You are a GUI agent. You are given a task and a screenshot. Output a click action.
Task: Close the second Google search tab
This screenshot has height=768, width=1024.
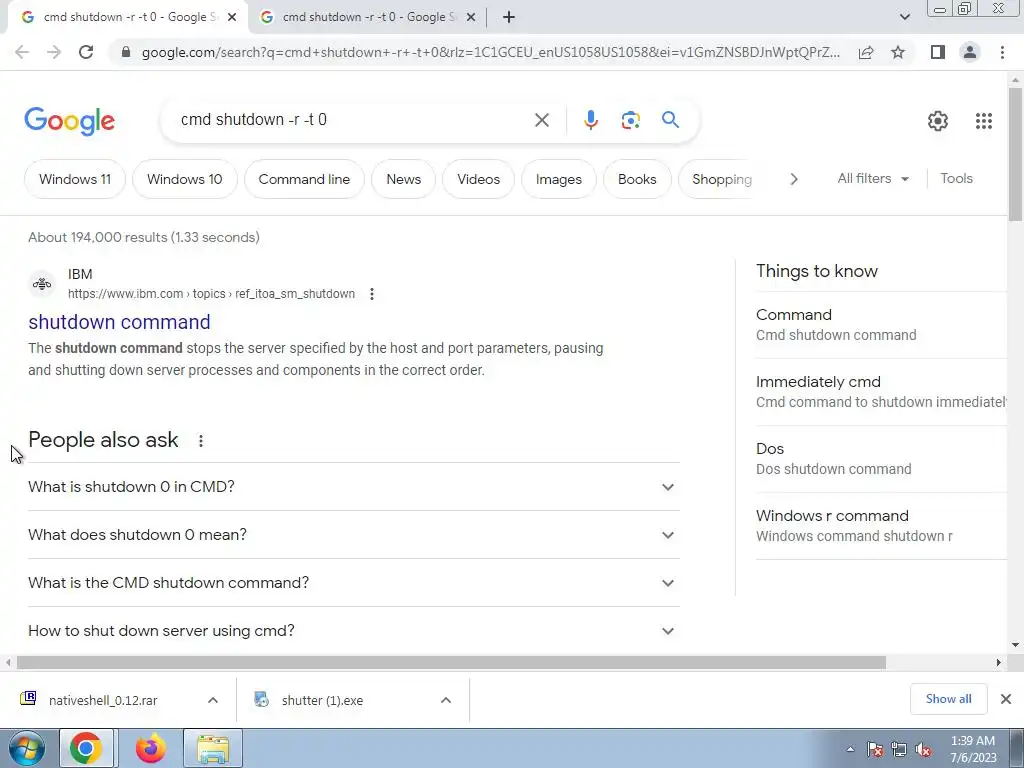(x=471, y=18)
